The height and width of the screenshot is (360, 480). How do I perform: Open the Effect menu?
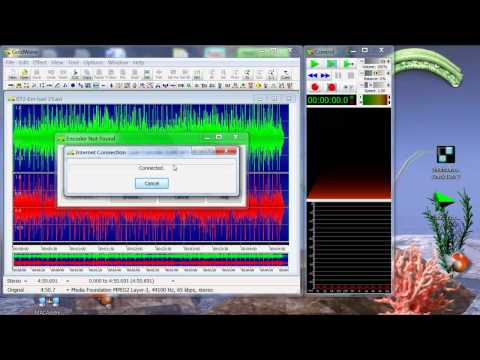pos(40,62)
